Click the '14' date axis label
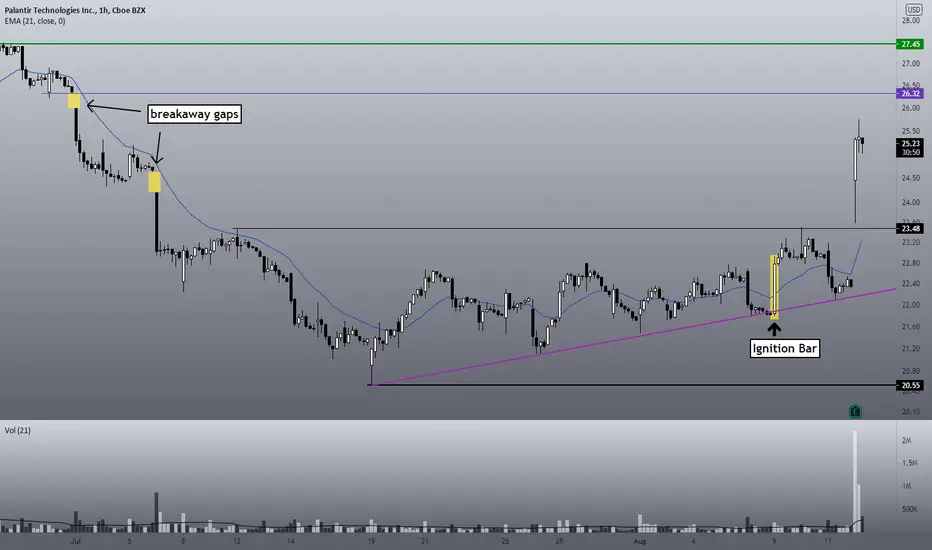The width and height of the screenshot is (932, 550). point(291,541)
